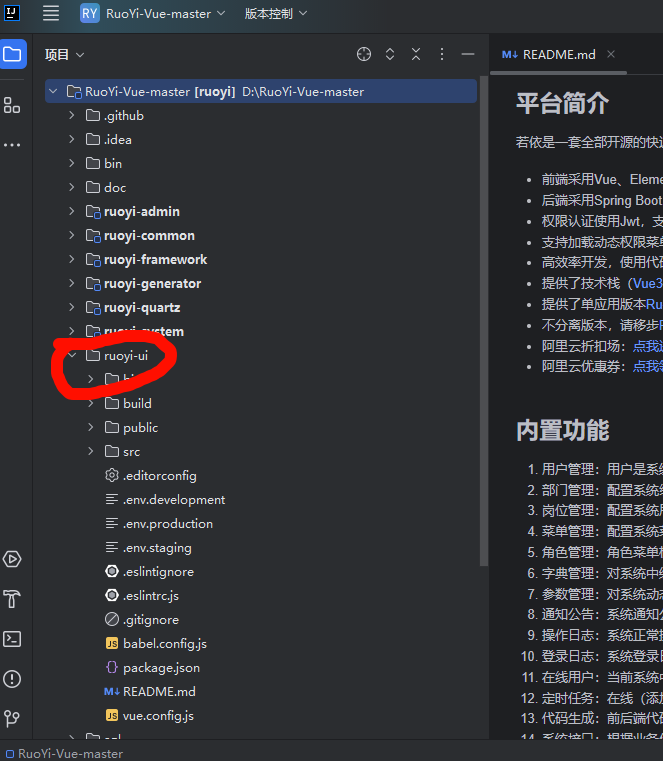Viewport: 663px width, 761px height.
Task: Collapse the RuoYi-Vue-master root node
Action: 53,91
